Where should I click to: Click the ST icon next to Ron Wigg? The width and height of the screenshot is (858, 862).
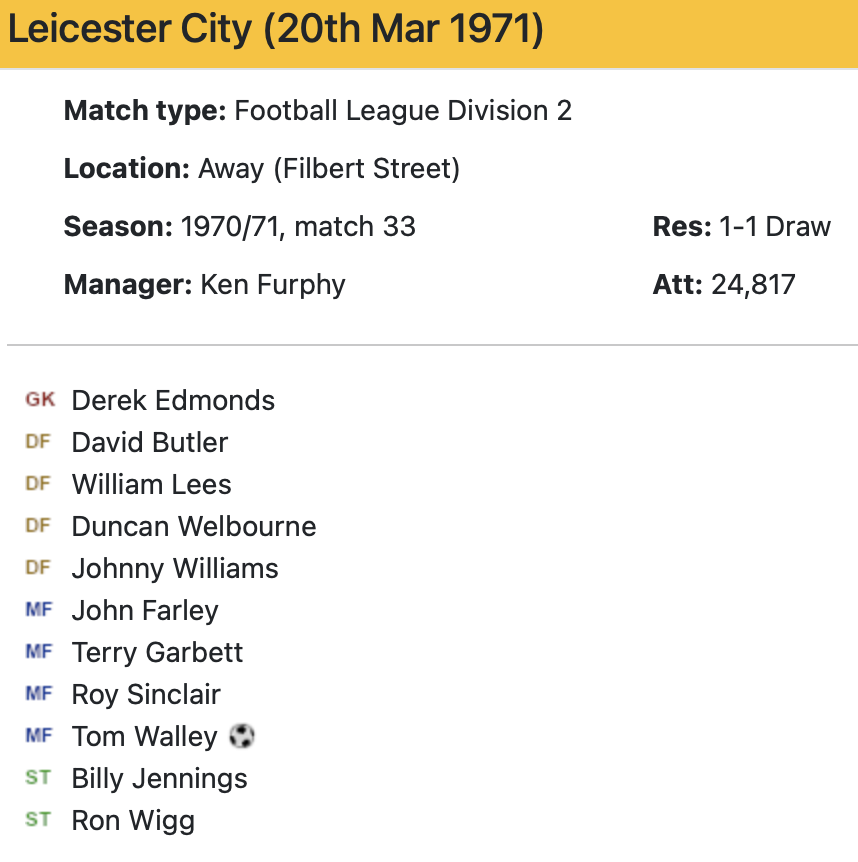(x=38, y=820)
